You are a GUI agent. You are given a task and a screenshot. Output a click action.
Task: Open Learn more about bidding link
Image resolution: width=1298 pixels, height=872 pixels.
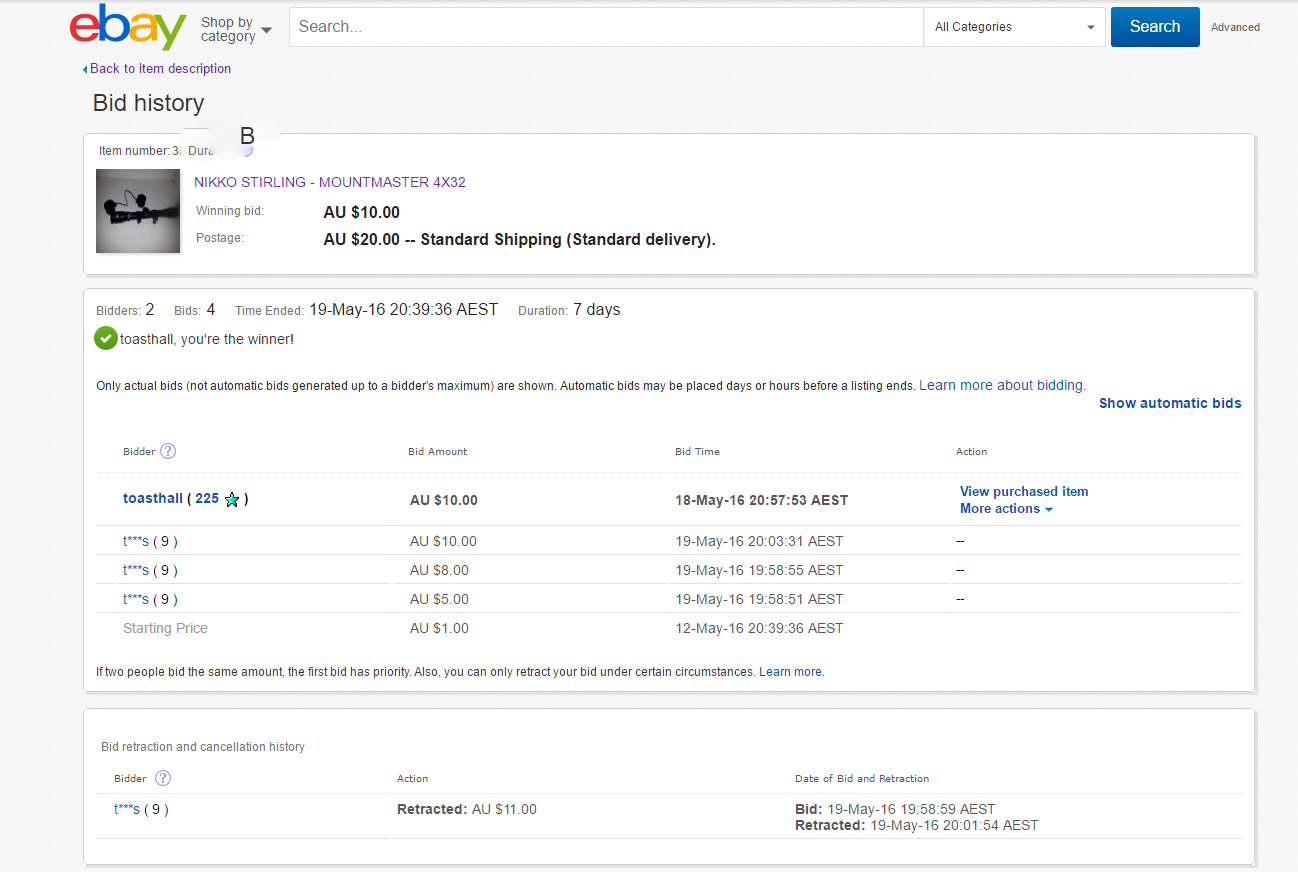click(1001, 385)
